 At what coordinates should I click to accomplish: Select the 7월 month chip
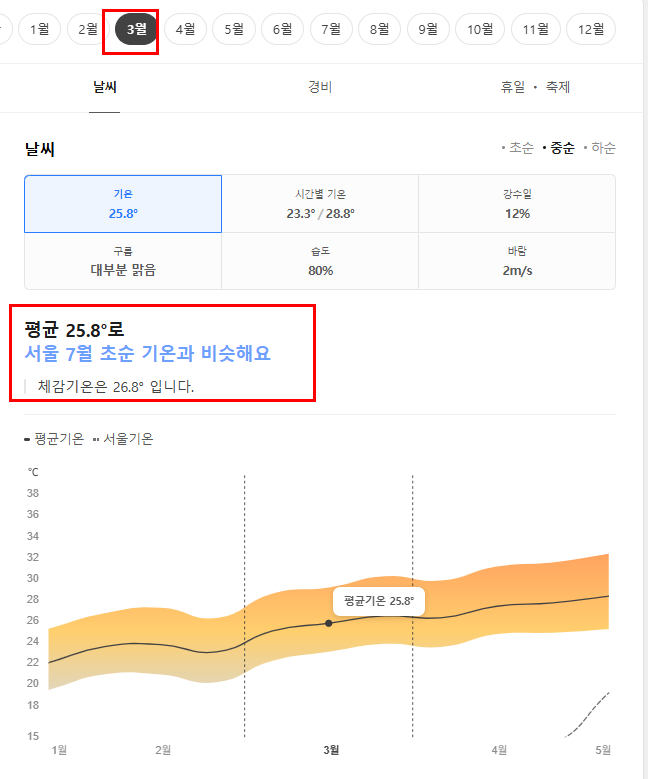pos(331,29)
